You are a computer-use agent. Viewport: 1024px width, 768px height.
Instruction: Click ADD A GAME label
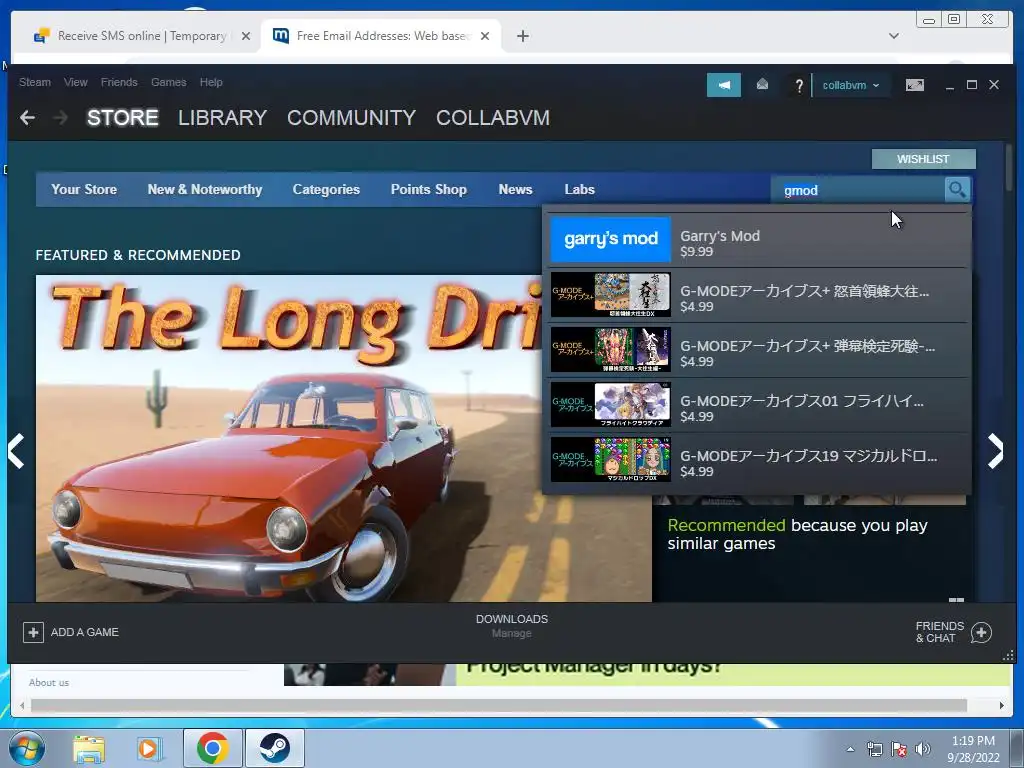click(85, 632)
